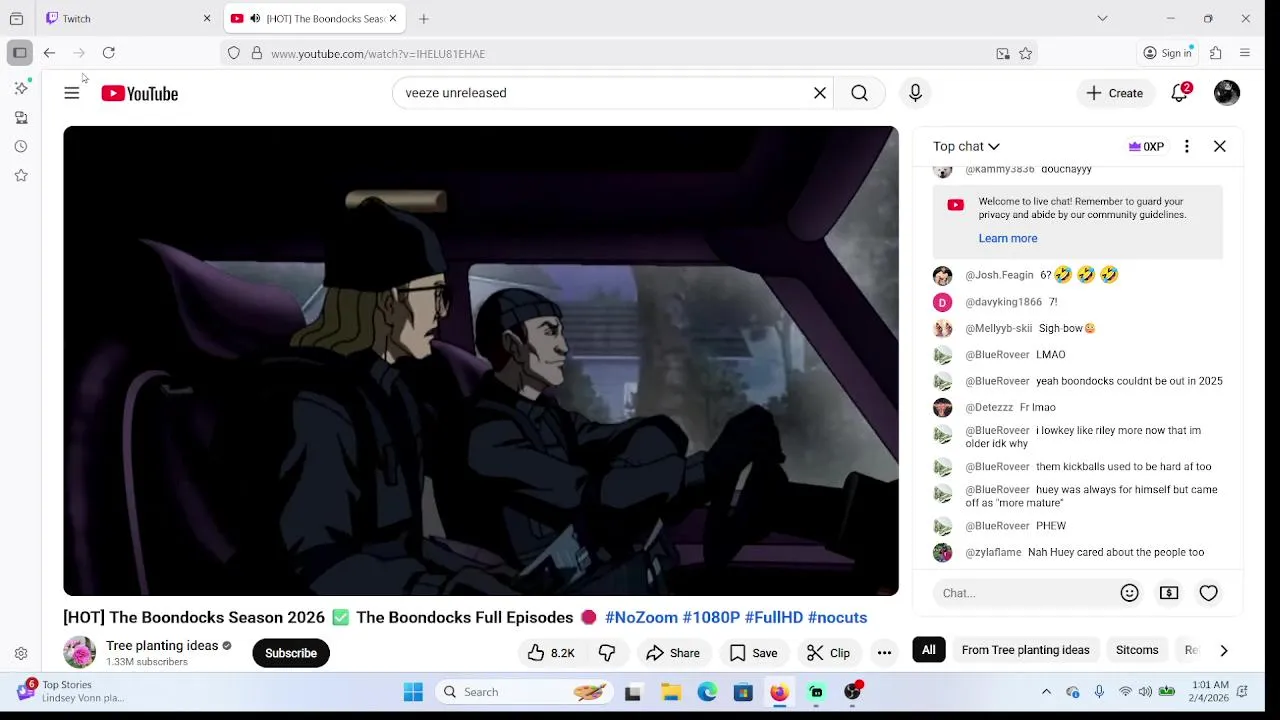Reload the current page

coord(109,53)
